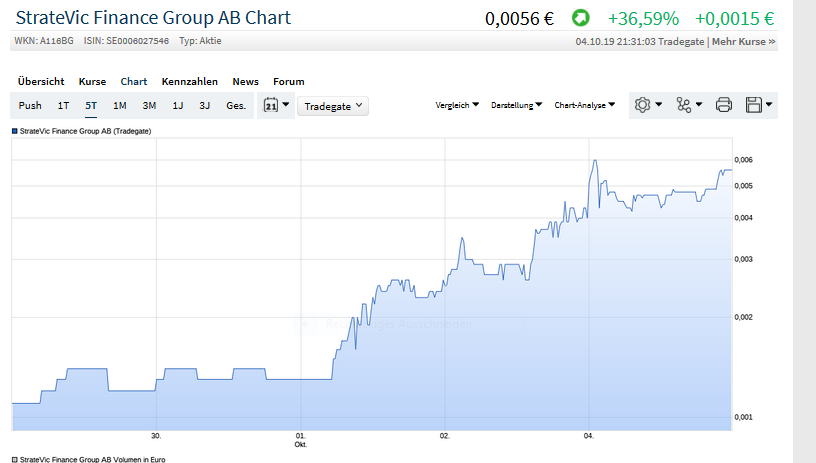Expand the arrow beside calendar icon
The width and height of the screenshot is (816, 463).
click(x=286, y=105)
